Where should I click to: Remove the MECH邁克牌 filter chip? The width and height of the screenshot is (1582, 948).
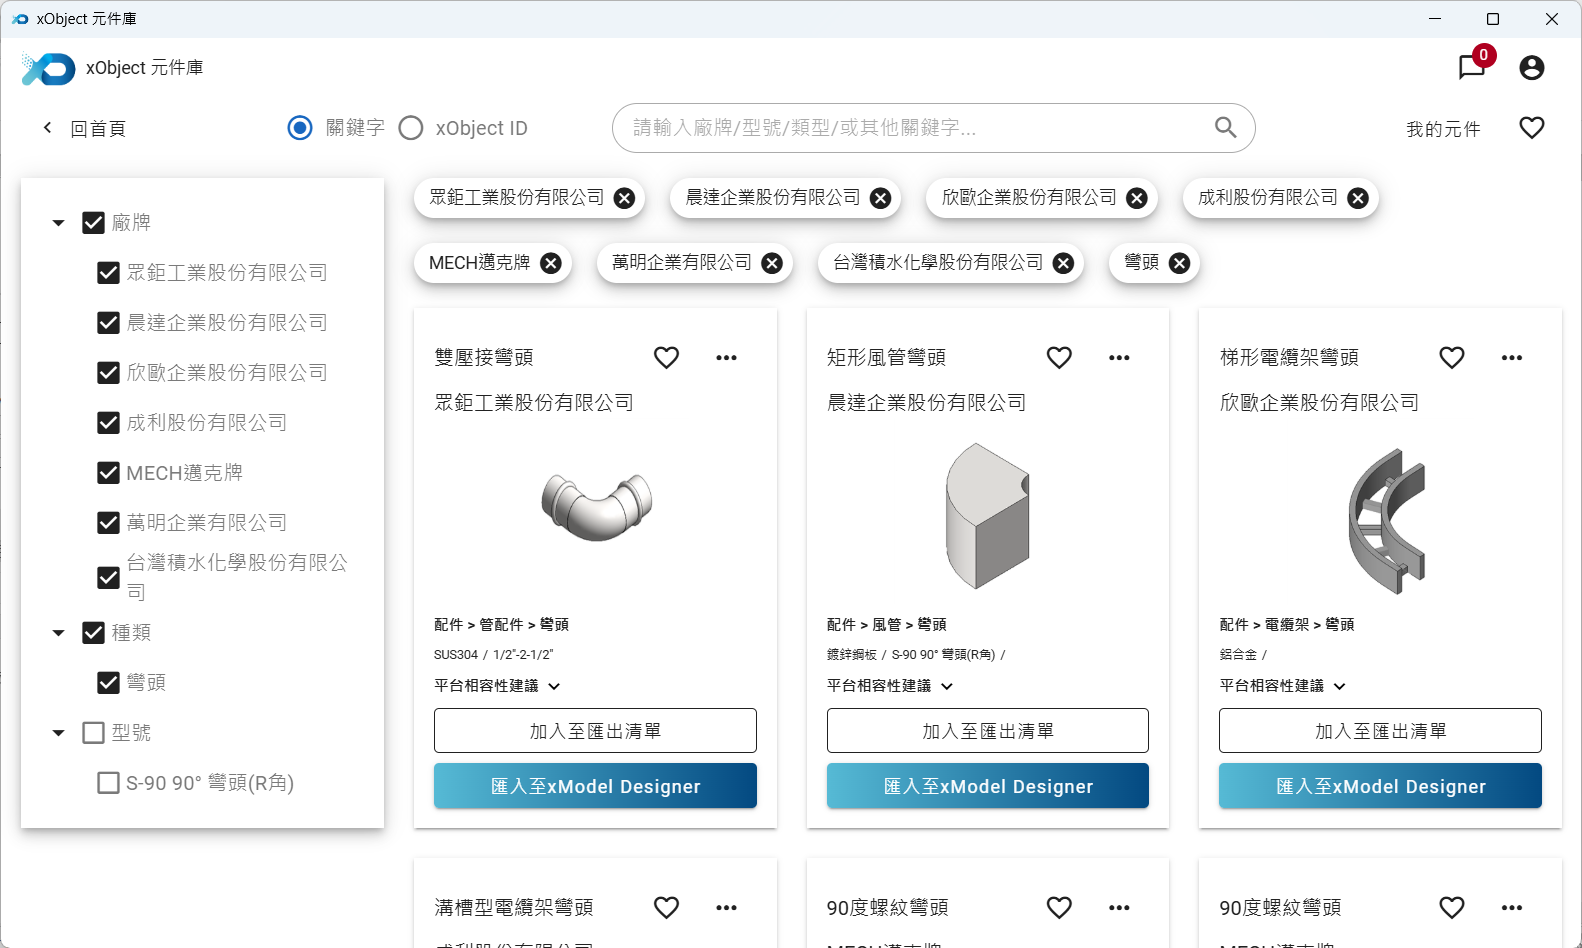click(x=551, y=263)
